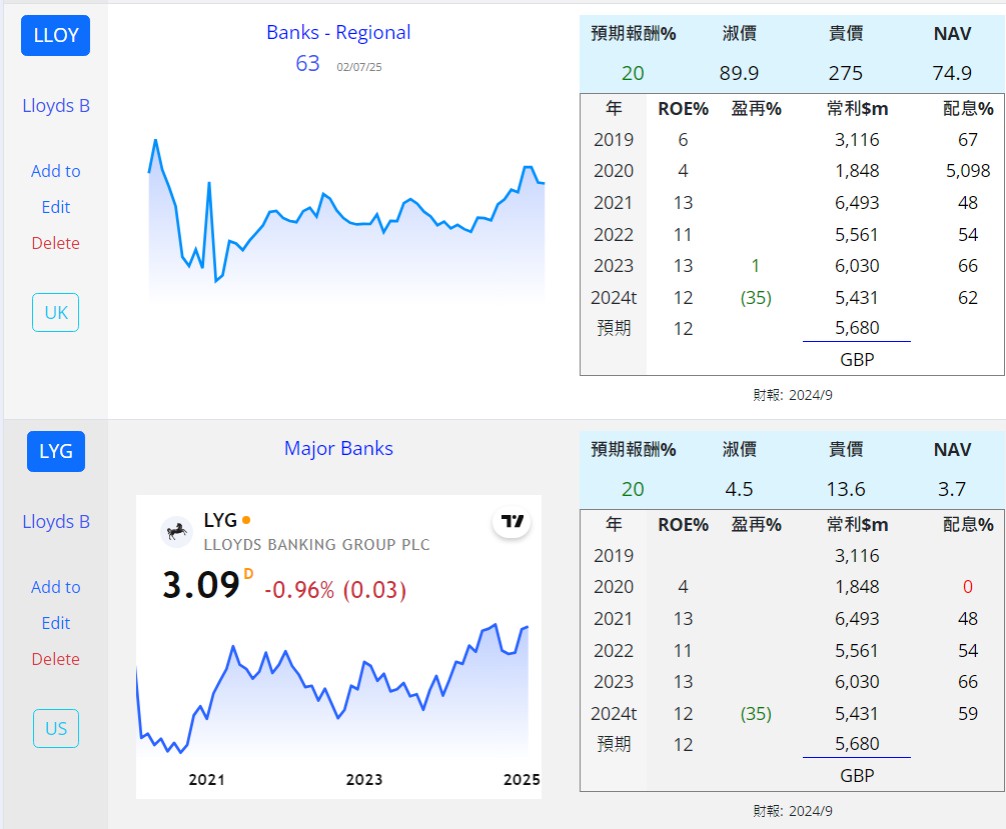The height and width of the screenshot is (829, 1006).
Task: Click LLOY NAV value 74.9
Action: (x=952, y=73)
